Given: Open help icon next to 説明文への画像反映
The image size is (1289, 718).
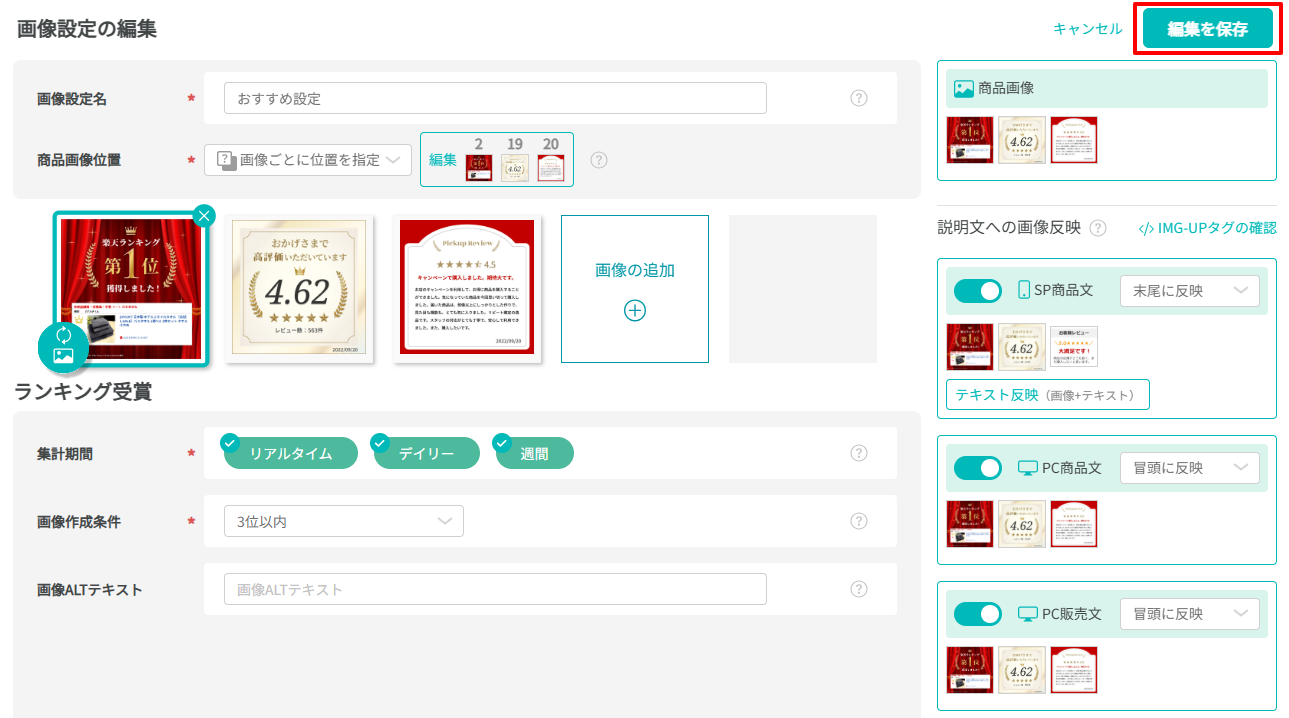Looking at the screenshot, I should [x=1098, y=228].
